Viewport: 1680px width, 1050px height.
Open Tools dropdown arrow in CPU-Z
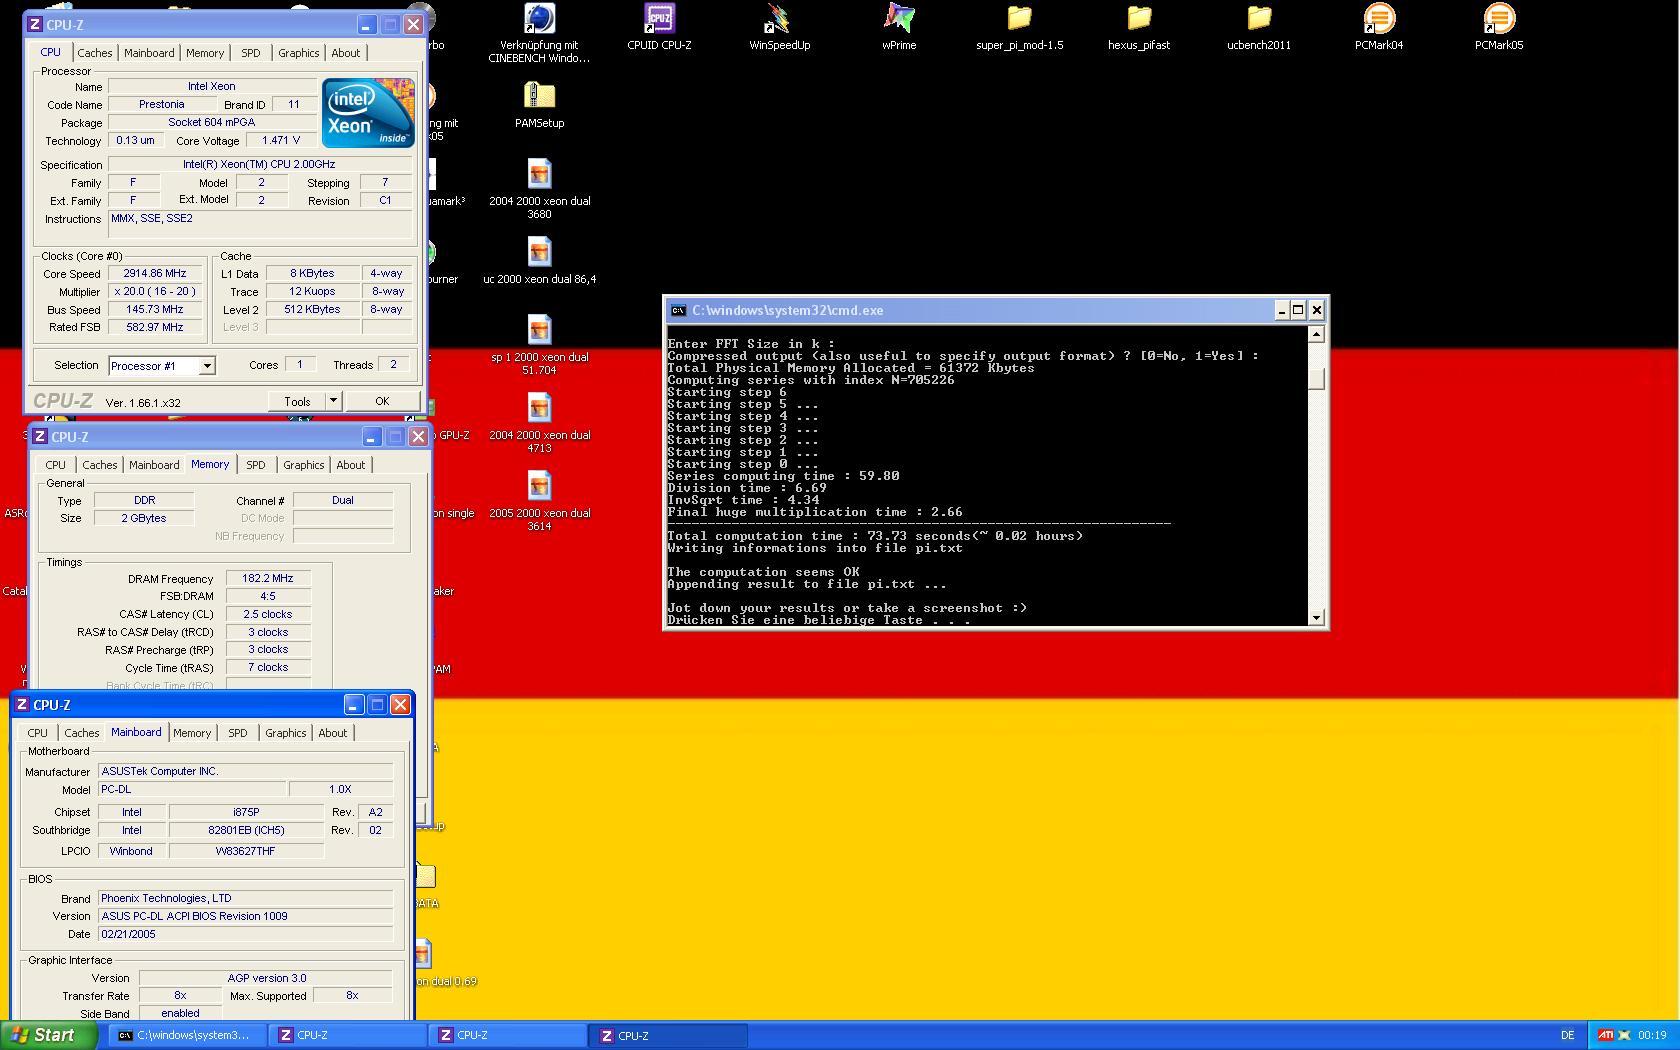[x=333, y=401]
